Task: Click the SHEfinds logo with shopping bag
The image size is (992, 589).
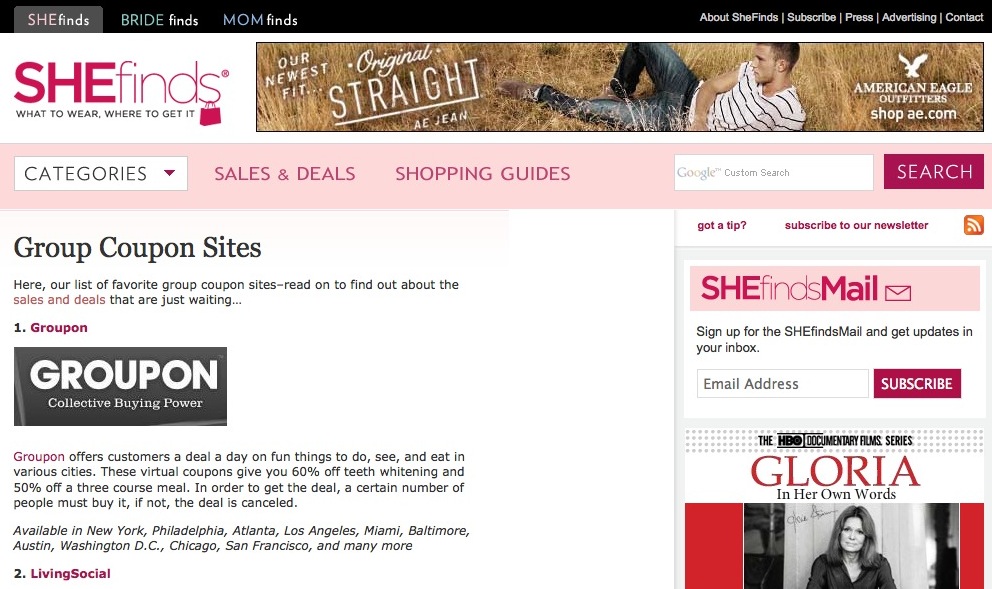Action: click(x=121, y=92)
